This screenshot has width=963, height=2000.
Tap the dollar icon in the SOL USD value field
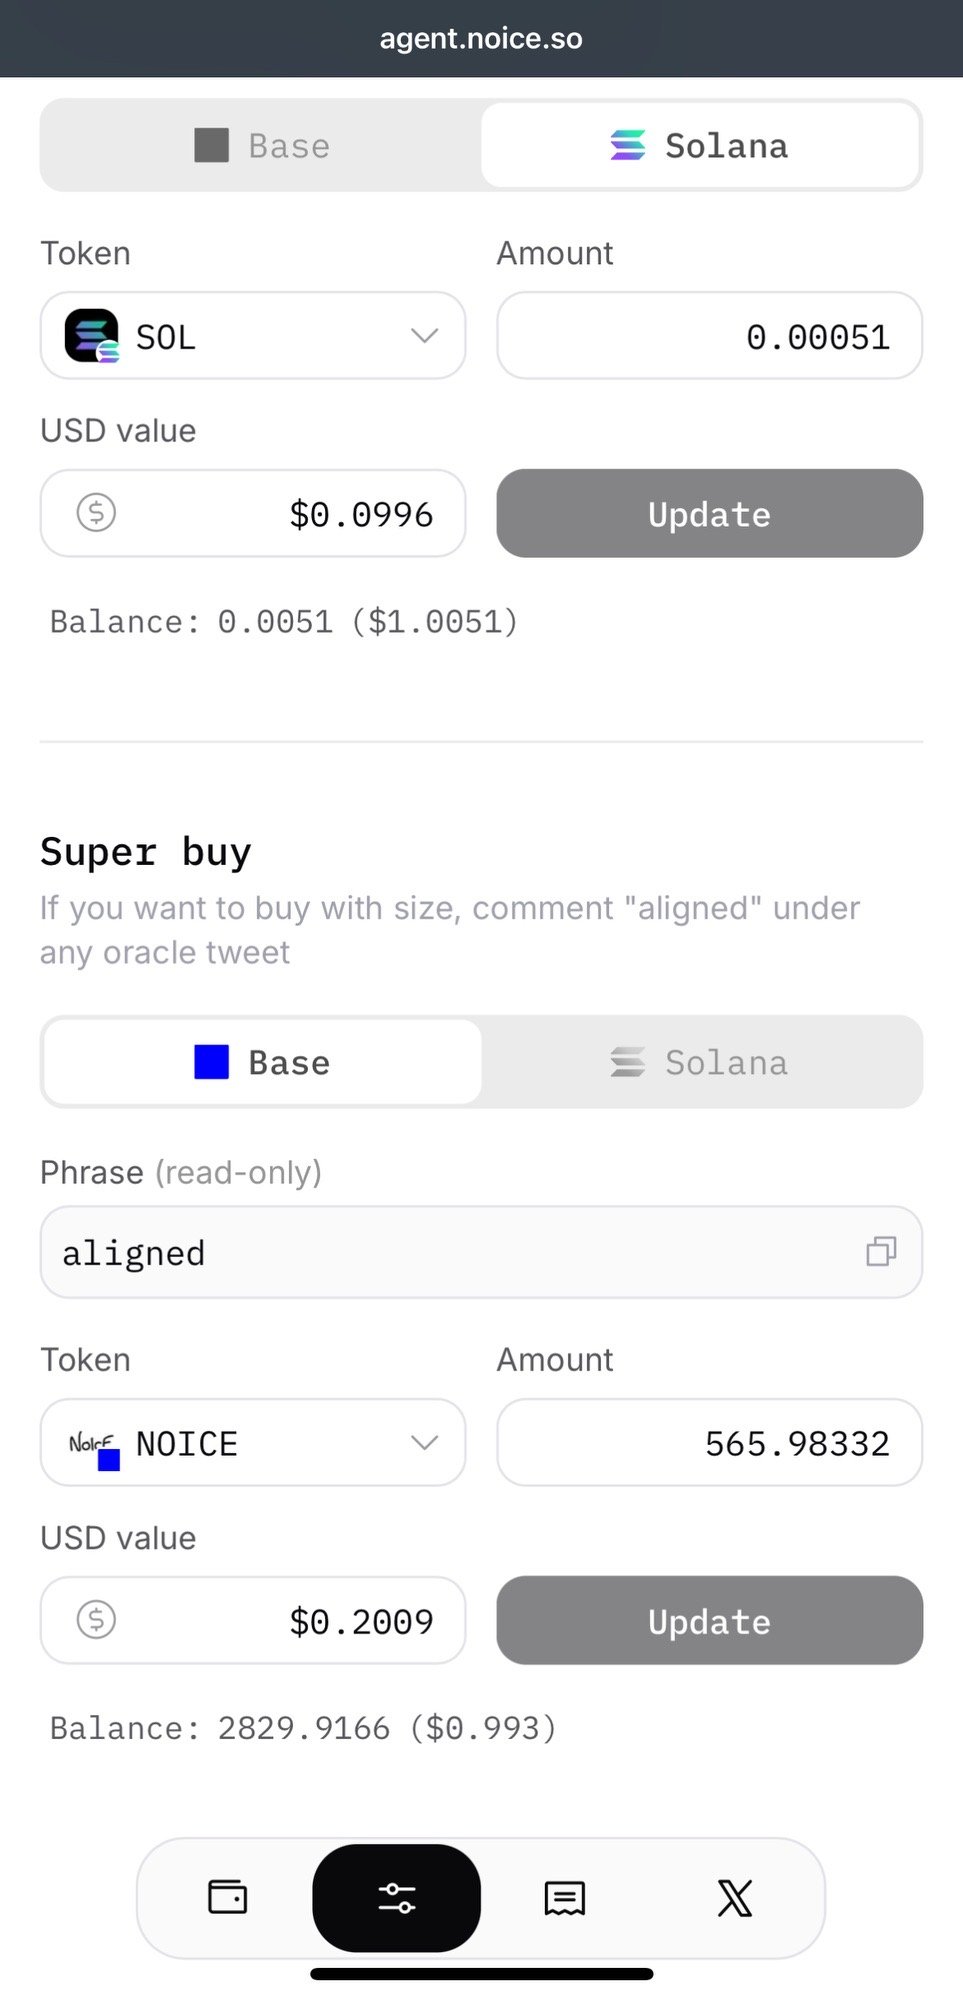coord(97,513)
